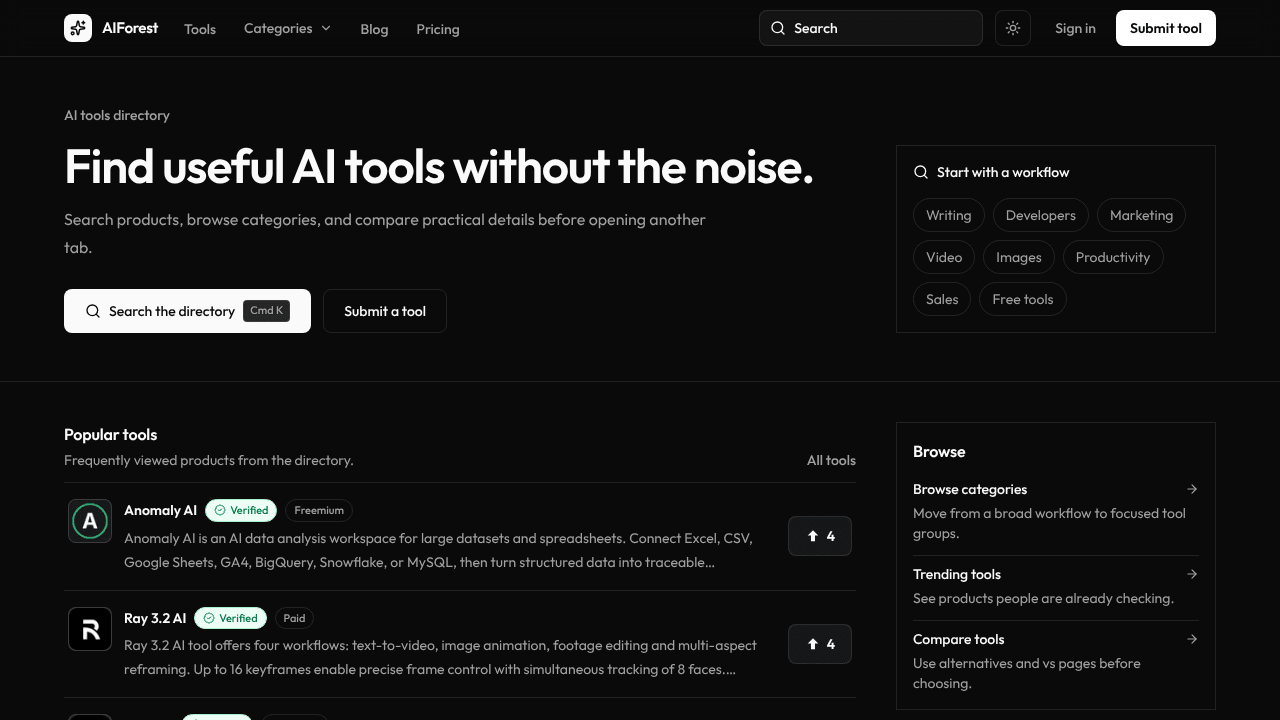Click the AI tools directory label
Image resolution: width=1280 pixels, height=720 pixels.
117,115
